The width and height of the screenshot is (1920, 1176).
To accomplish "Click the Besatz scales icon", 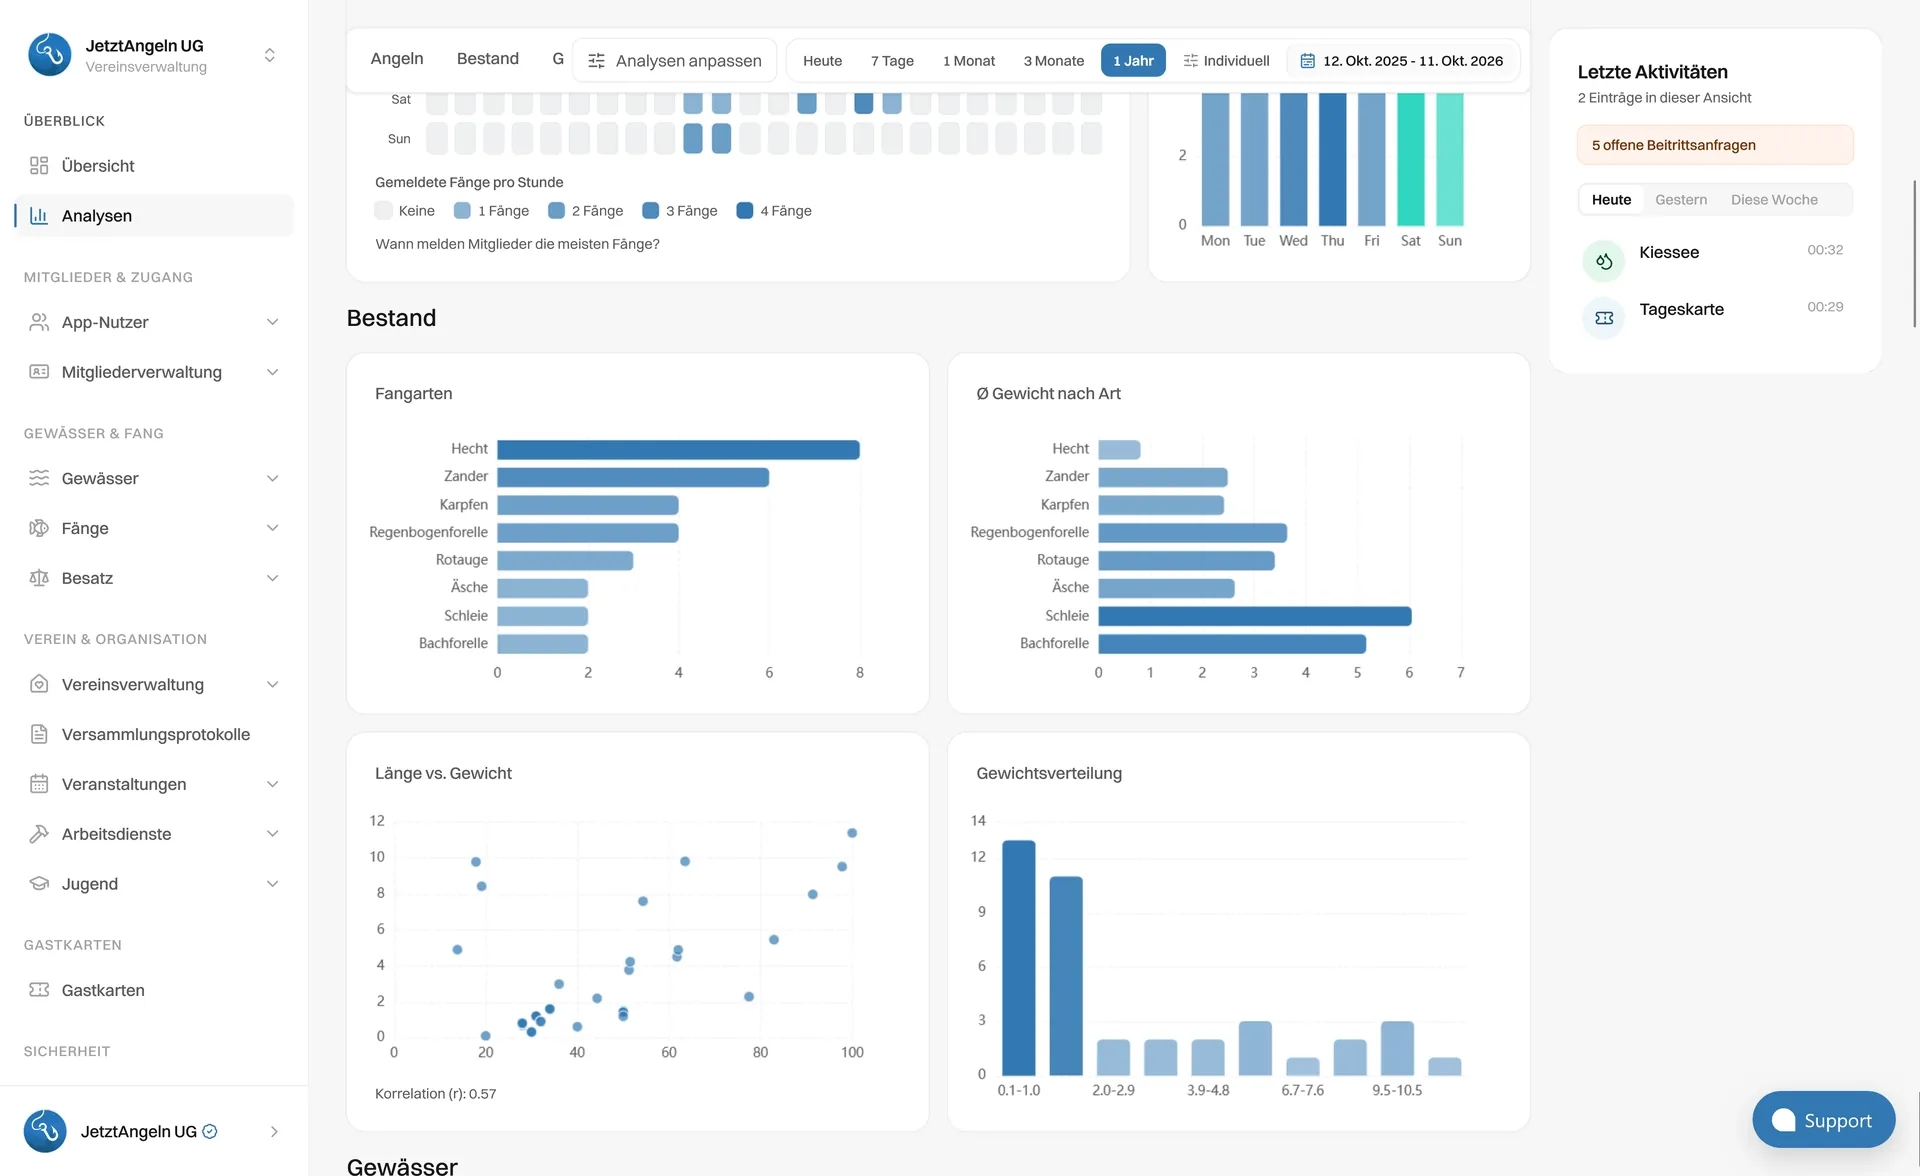I will pyautogui.click(x=39, y=578).
